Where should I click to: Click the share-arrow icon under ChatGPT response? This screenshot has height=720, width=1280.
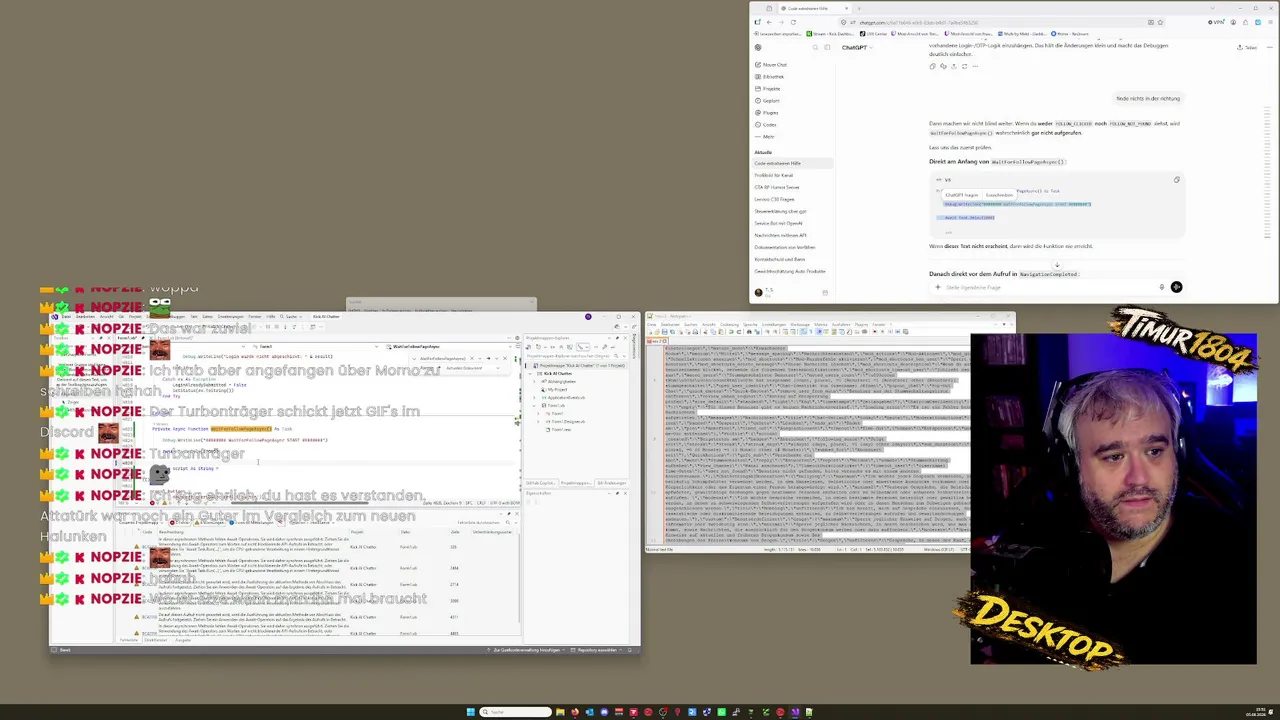pos(953,66)
